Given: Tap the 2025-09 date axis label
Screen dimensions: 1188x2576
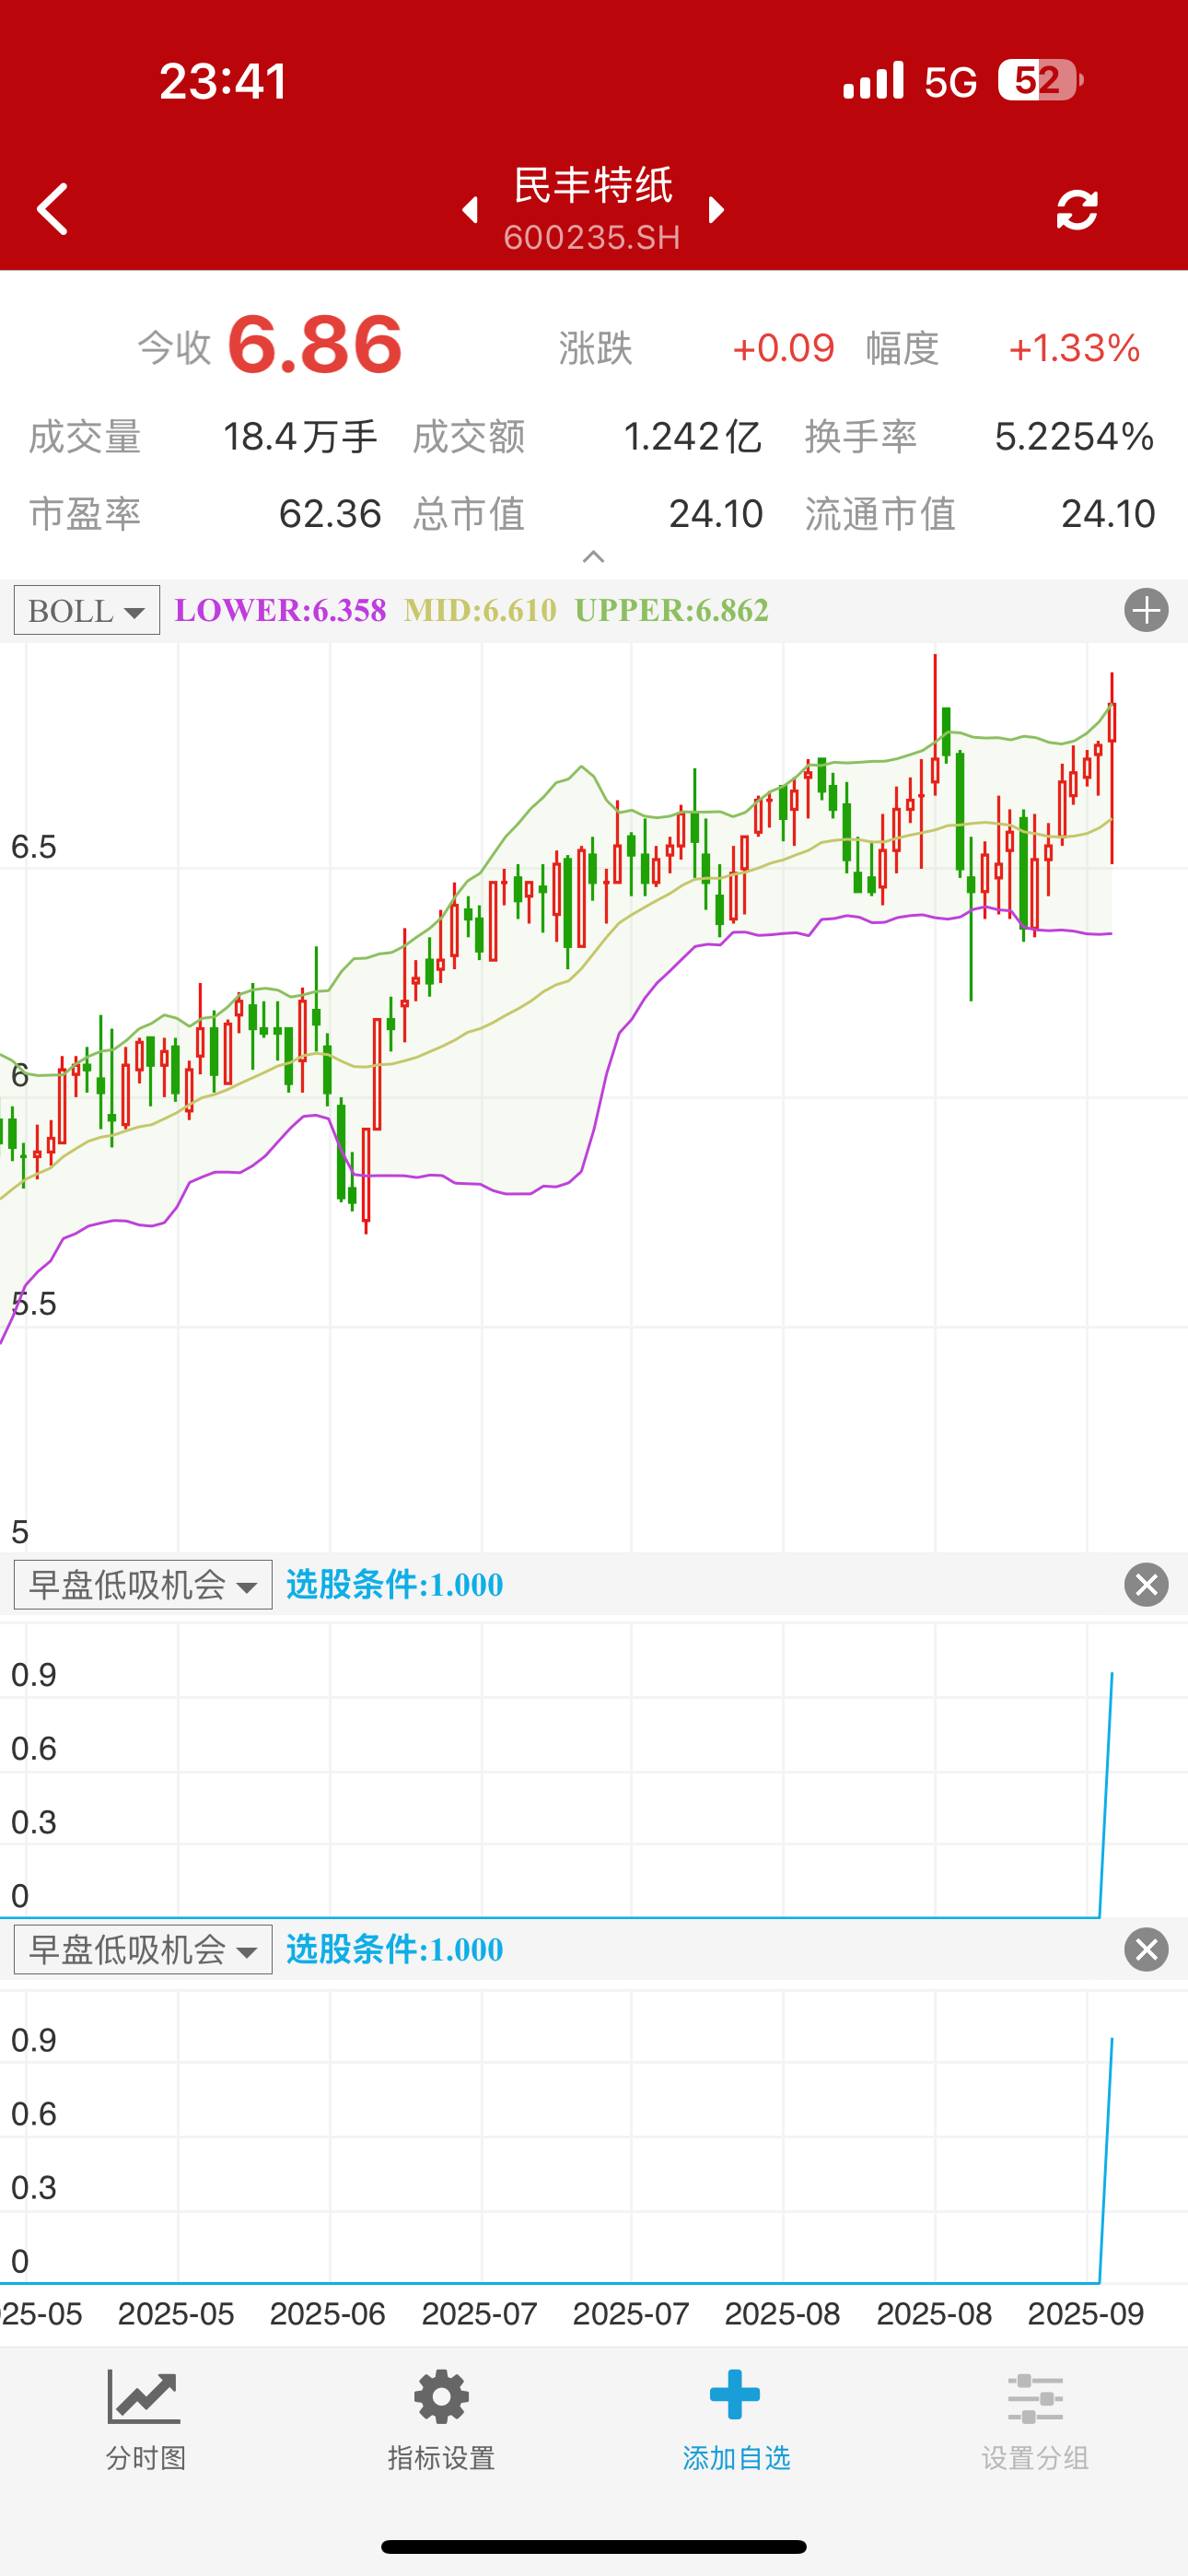Looking at the screenshot, I should tap(1086, 2313).
